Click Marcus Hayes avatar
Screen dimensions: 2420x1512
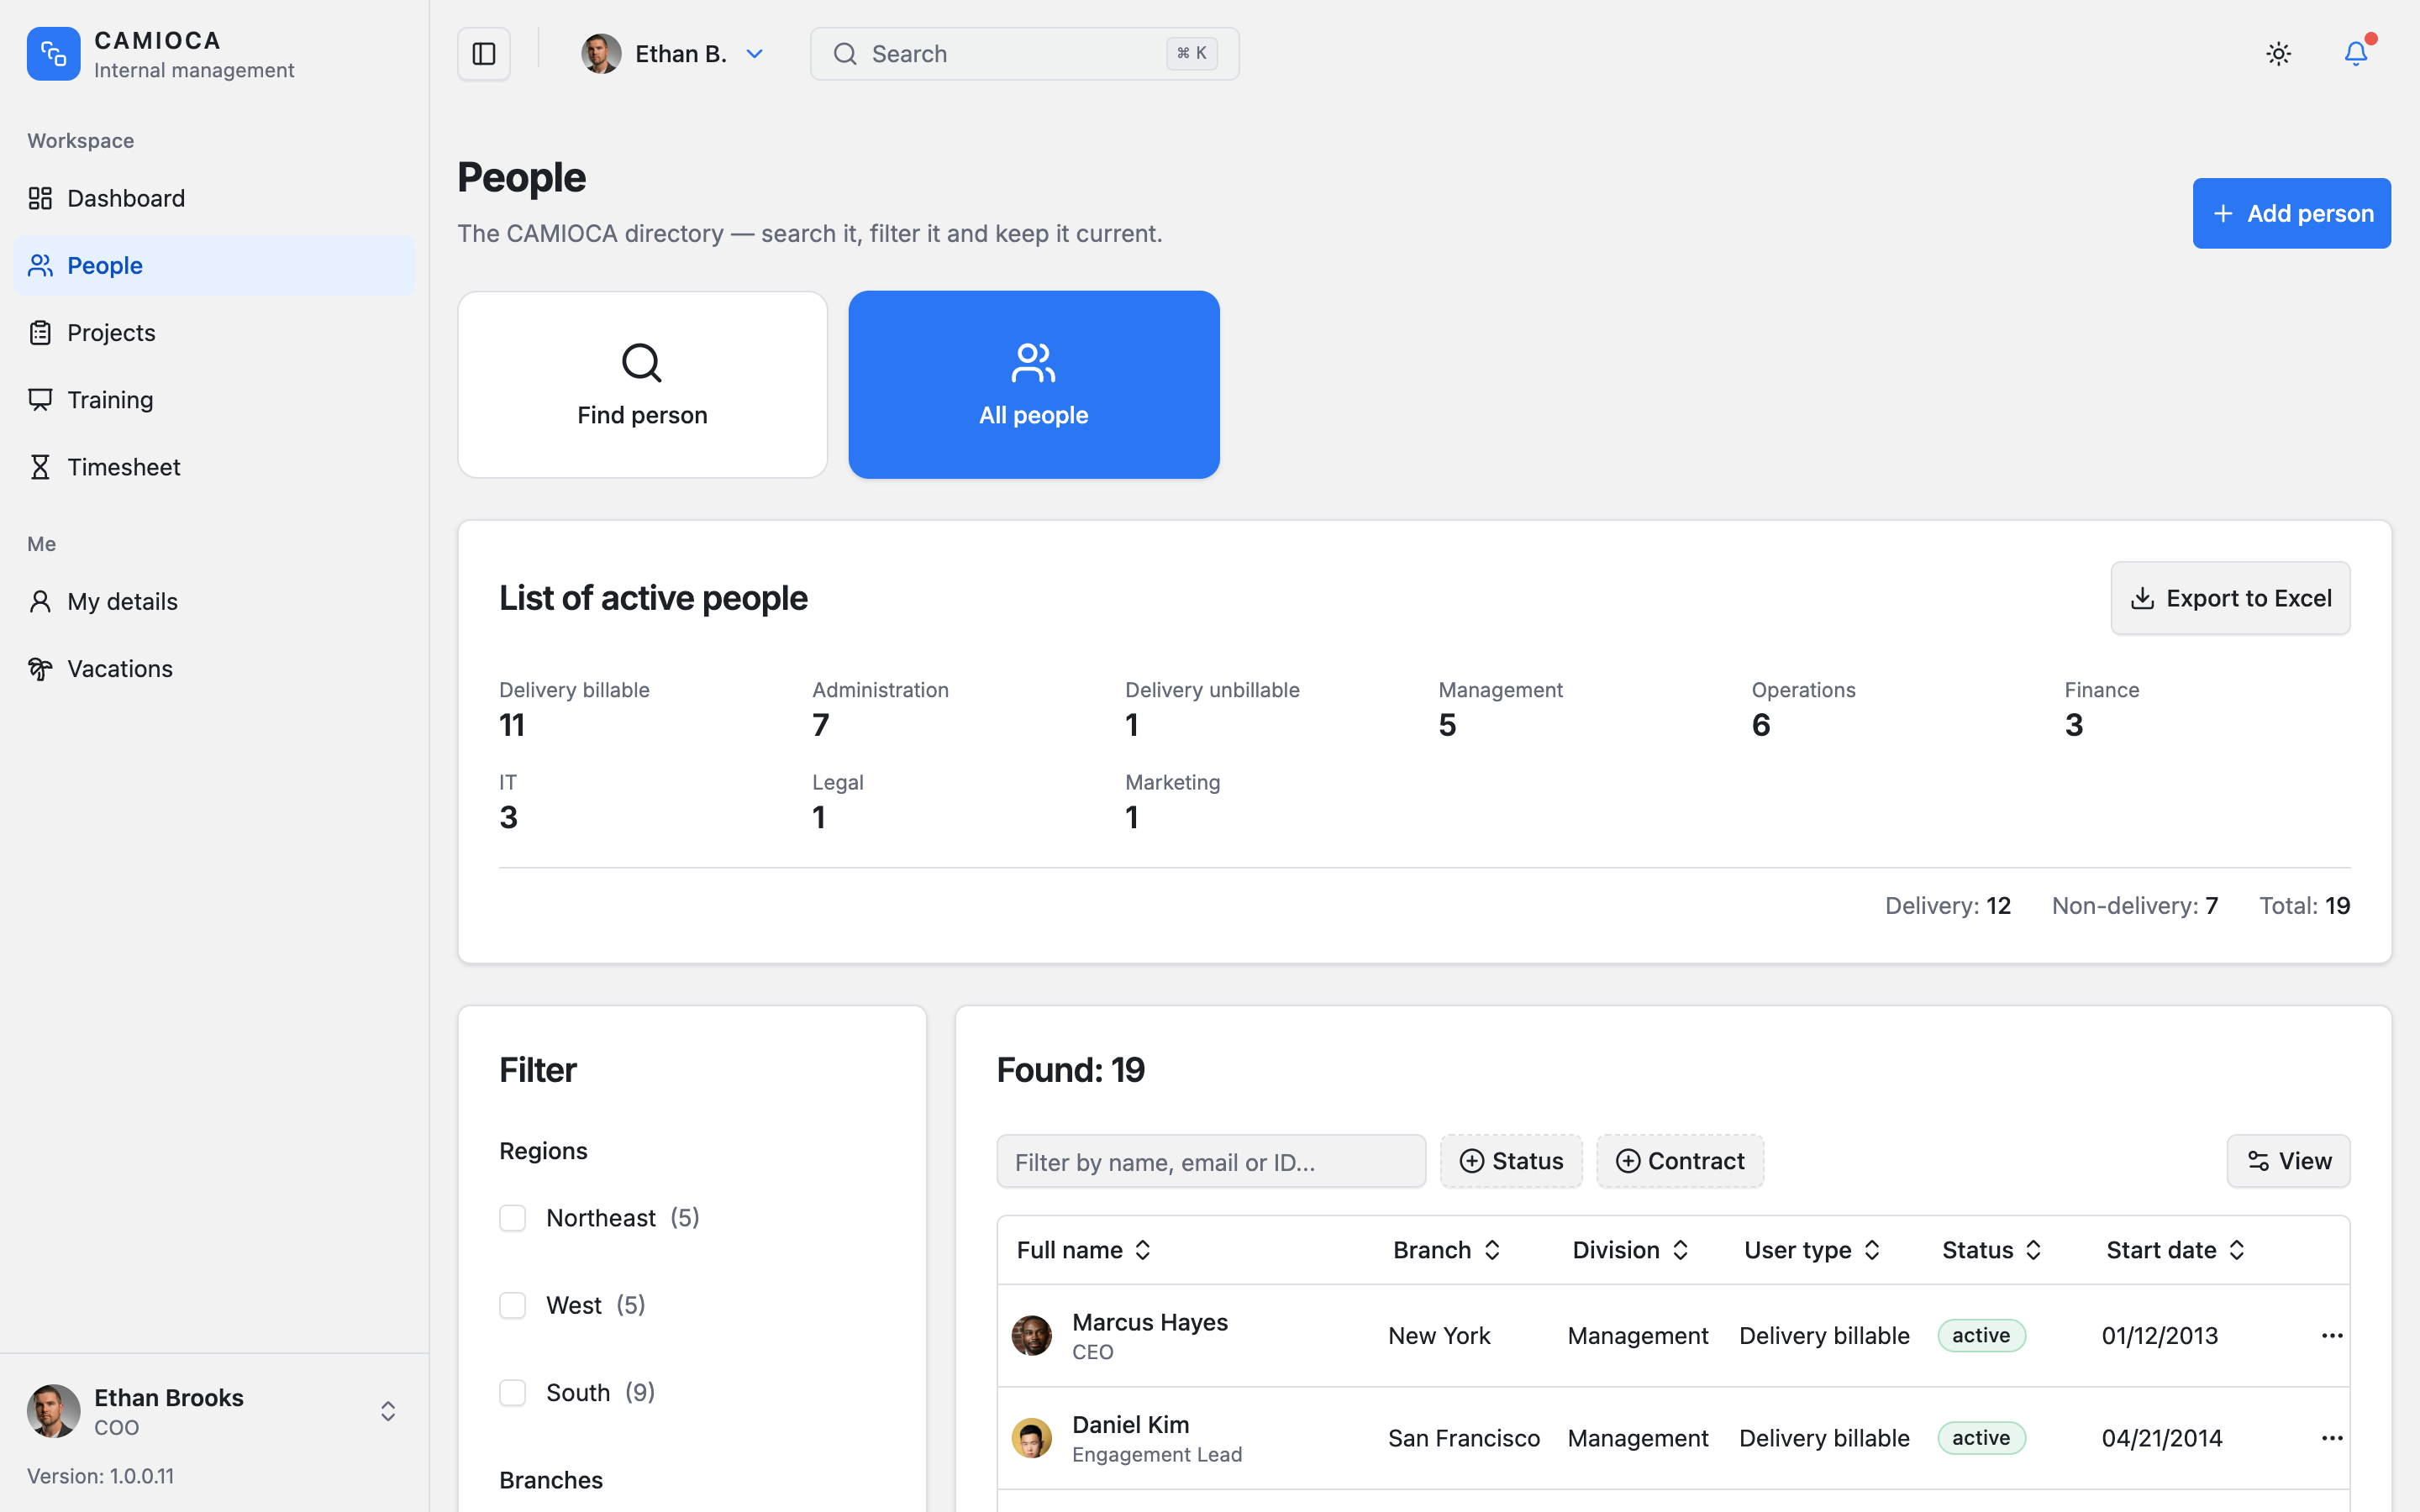click(1031, 1336)
